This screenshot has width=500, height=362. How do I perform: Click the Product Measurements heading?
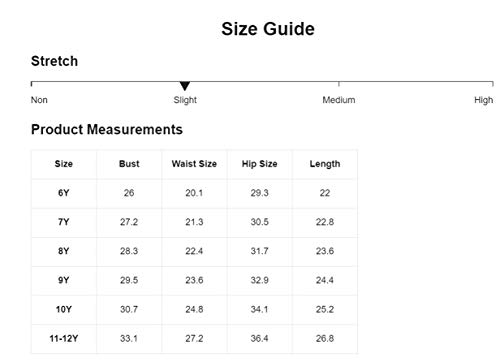tap(107, 129)
